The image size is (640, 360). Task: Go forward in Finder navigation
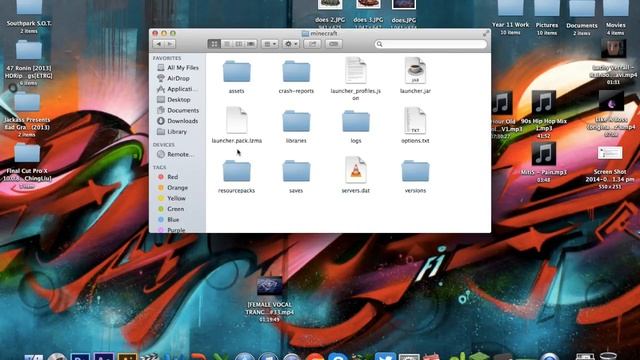pos(170,44)
